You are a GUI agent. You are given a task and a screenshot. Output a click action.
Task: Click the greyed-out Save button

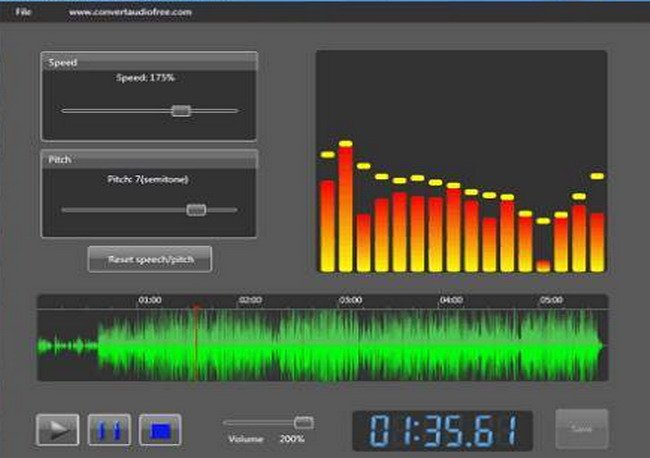tap(581, 429)
